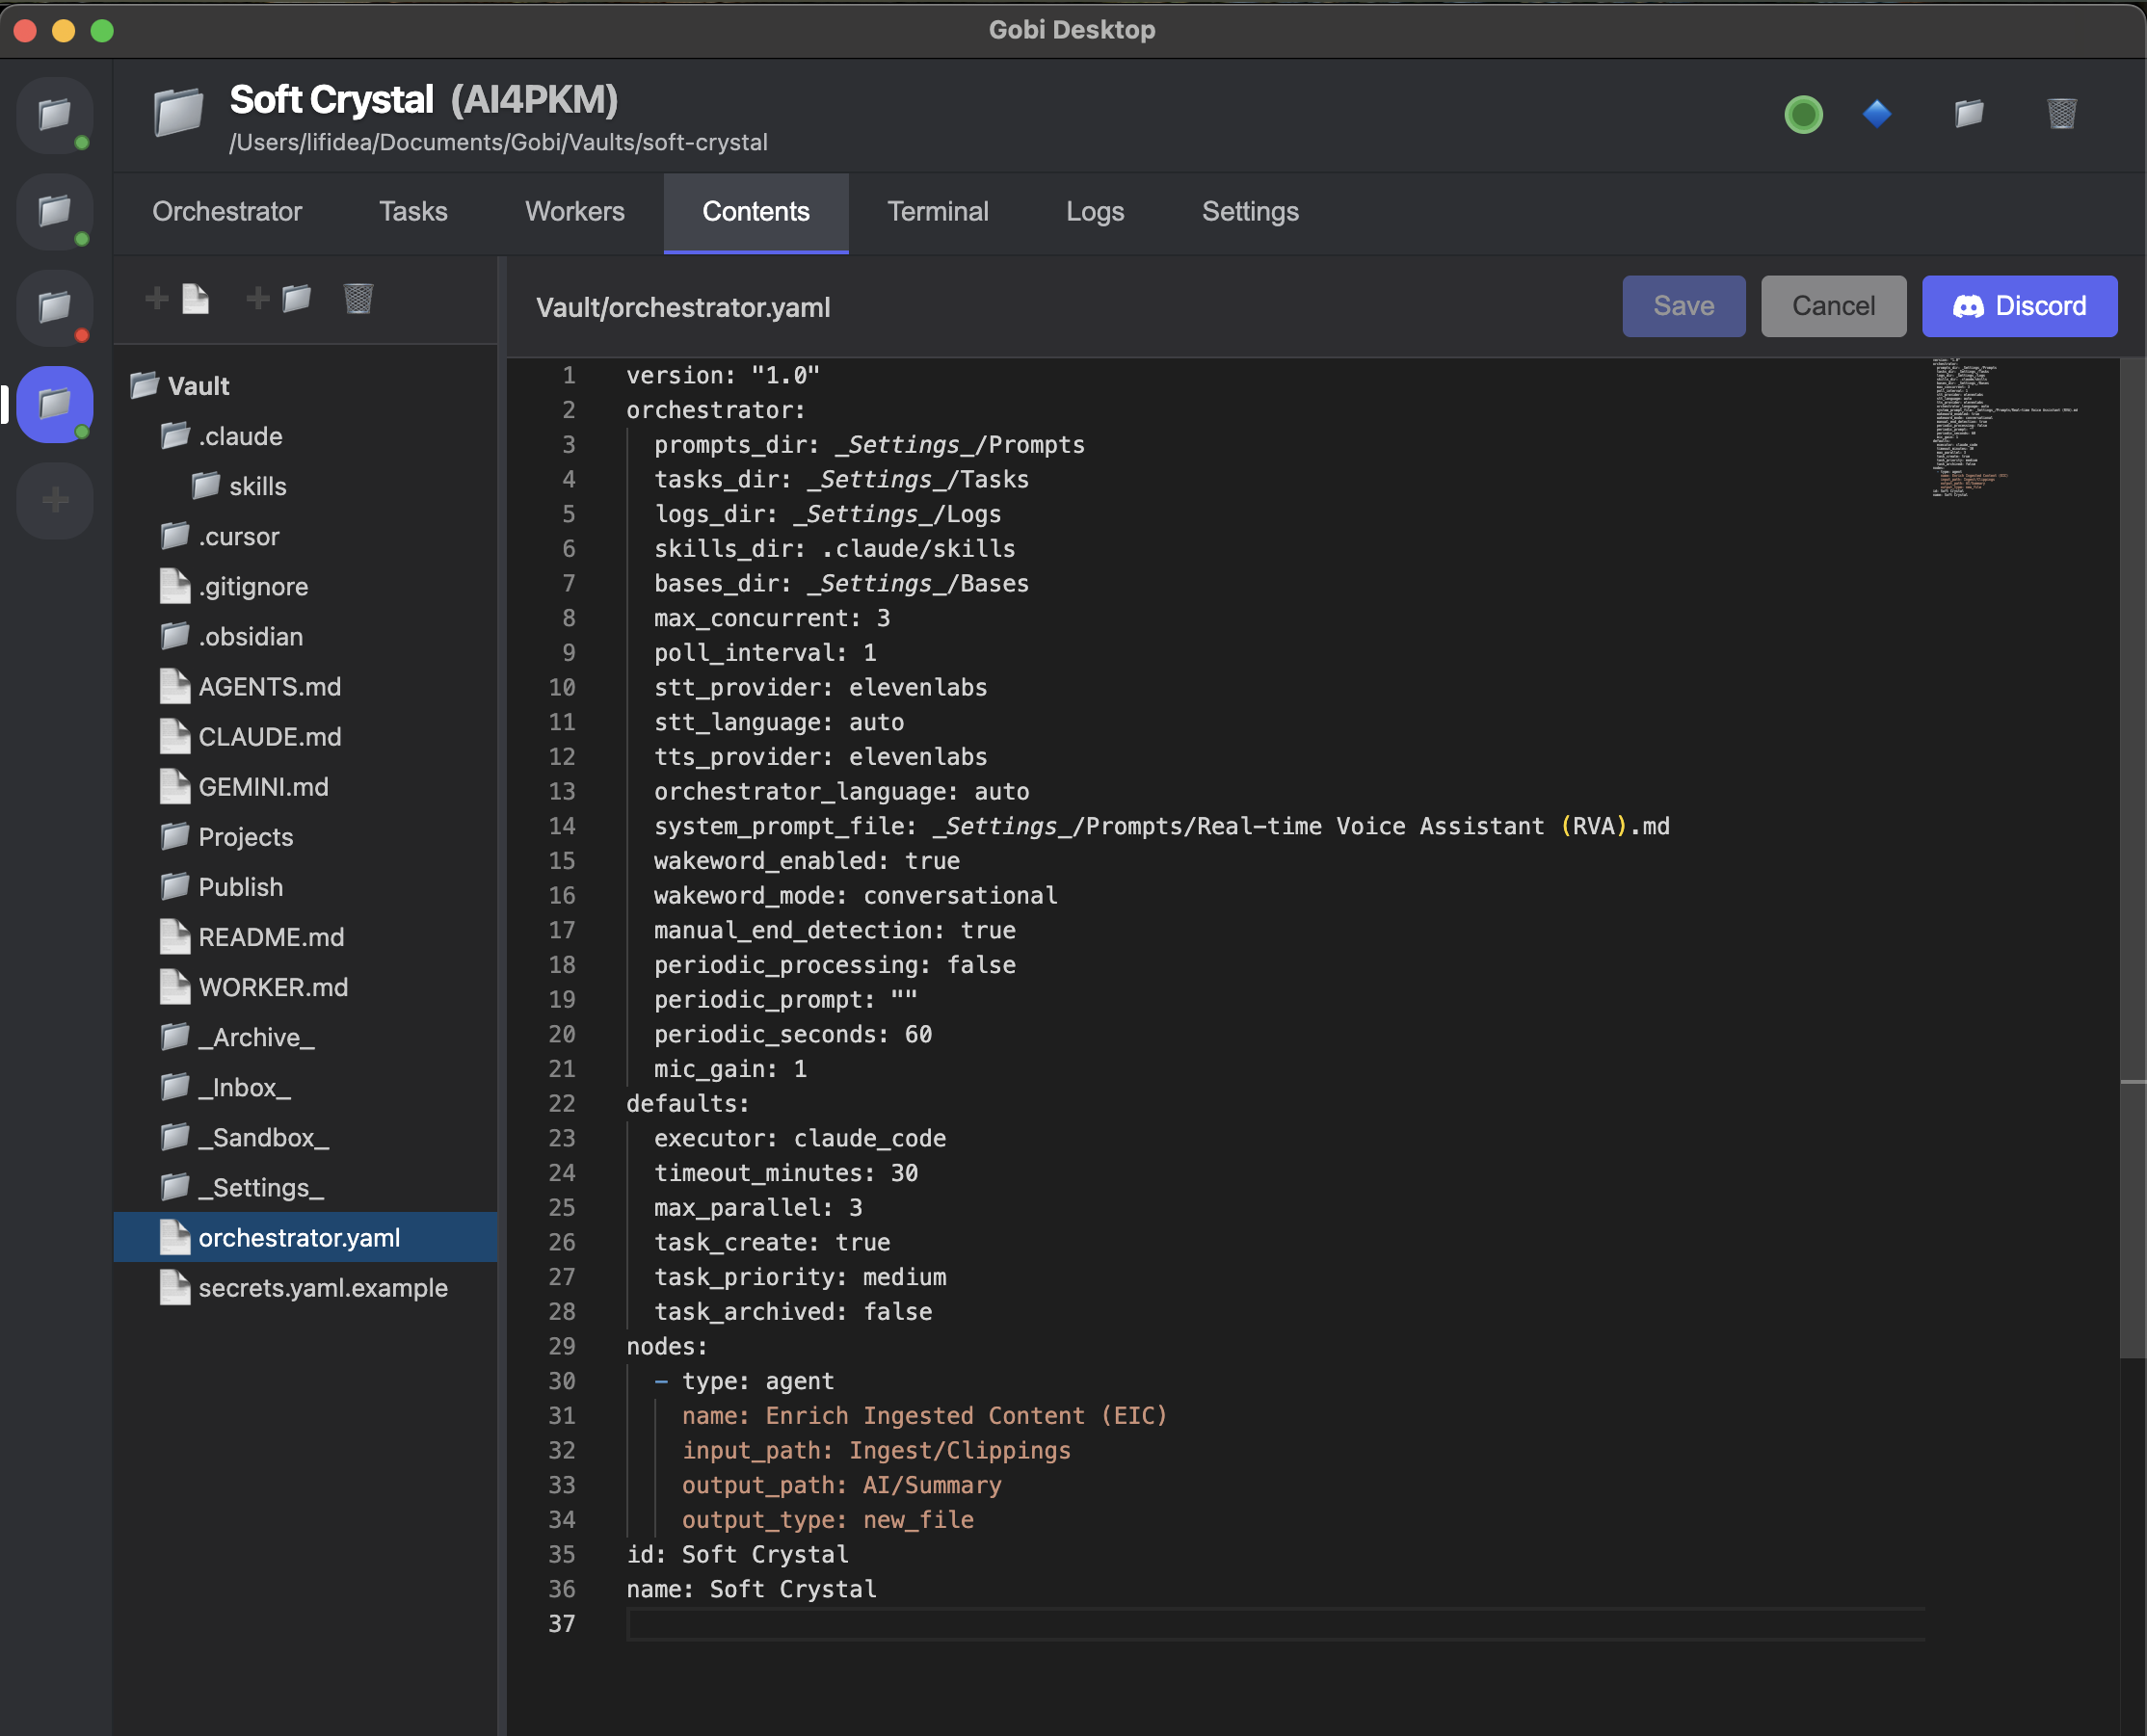2147x1736 pixels.
Task: Click the blue diamond status icon top right
Action: point(1878,113)
